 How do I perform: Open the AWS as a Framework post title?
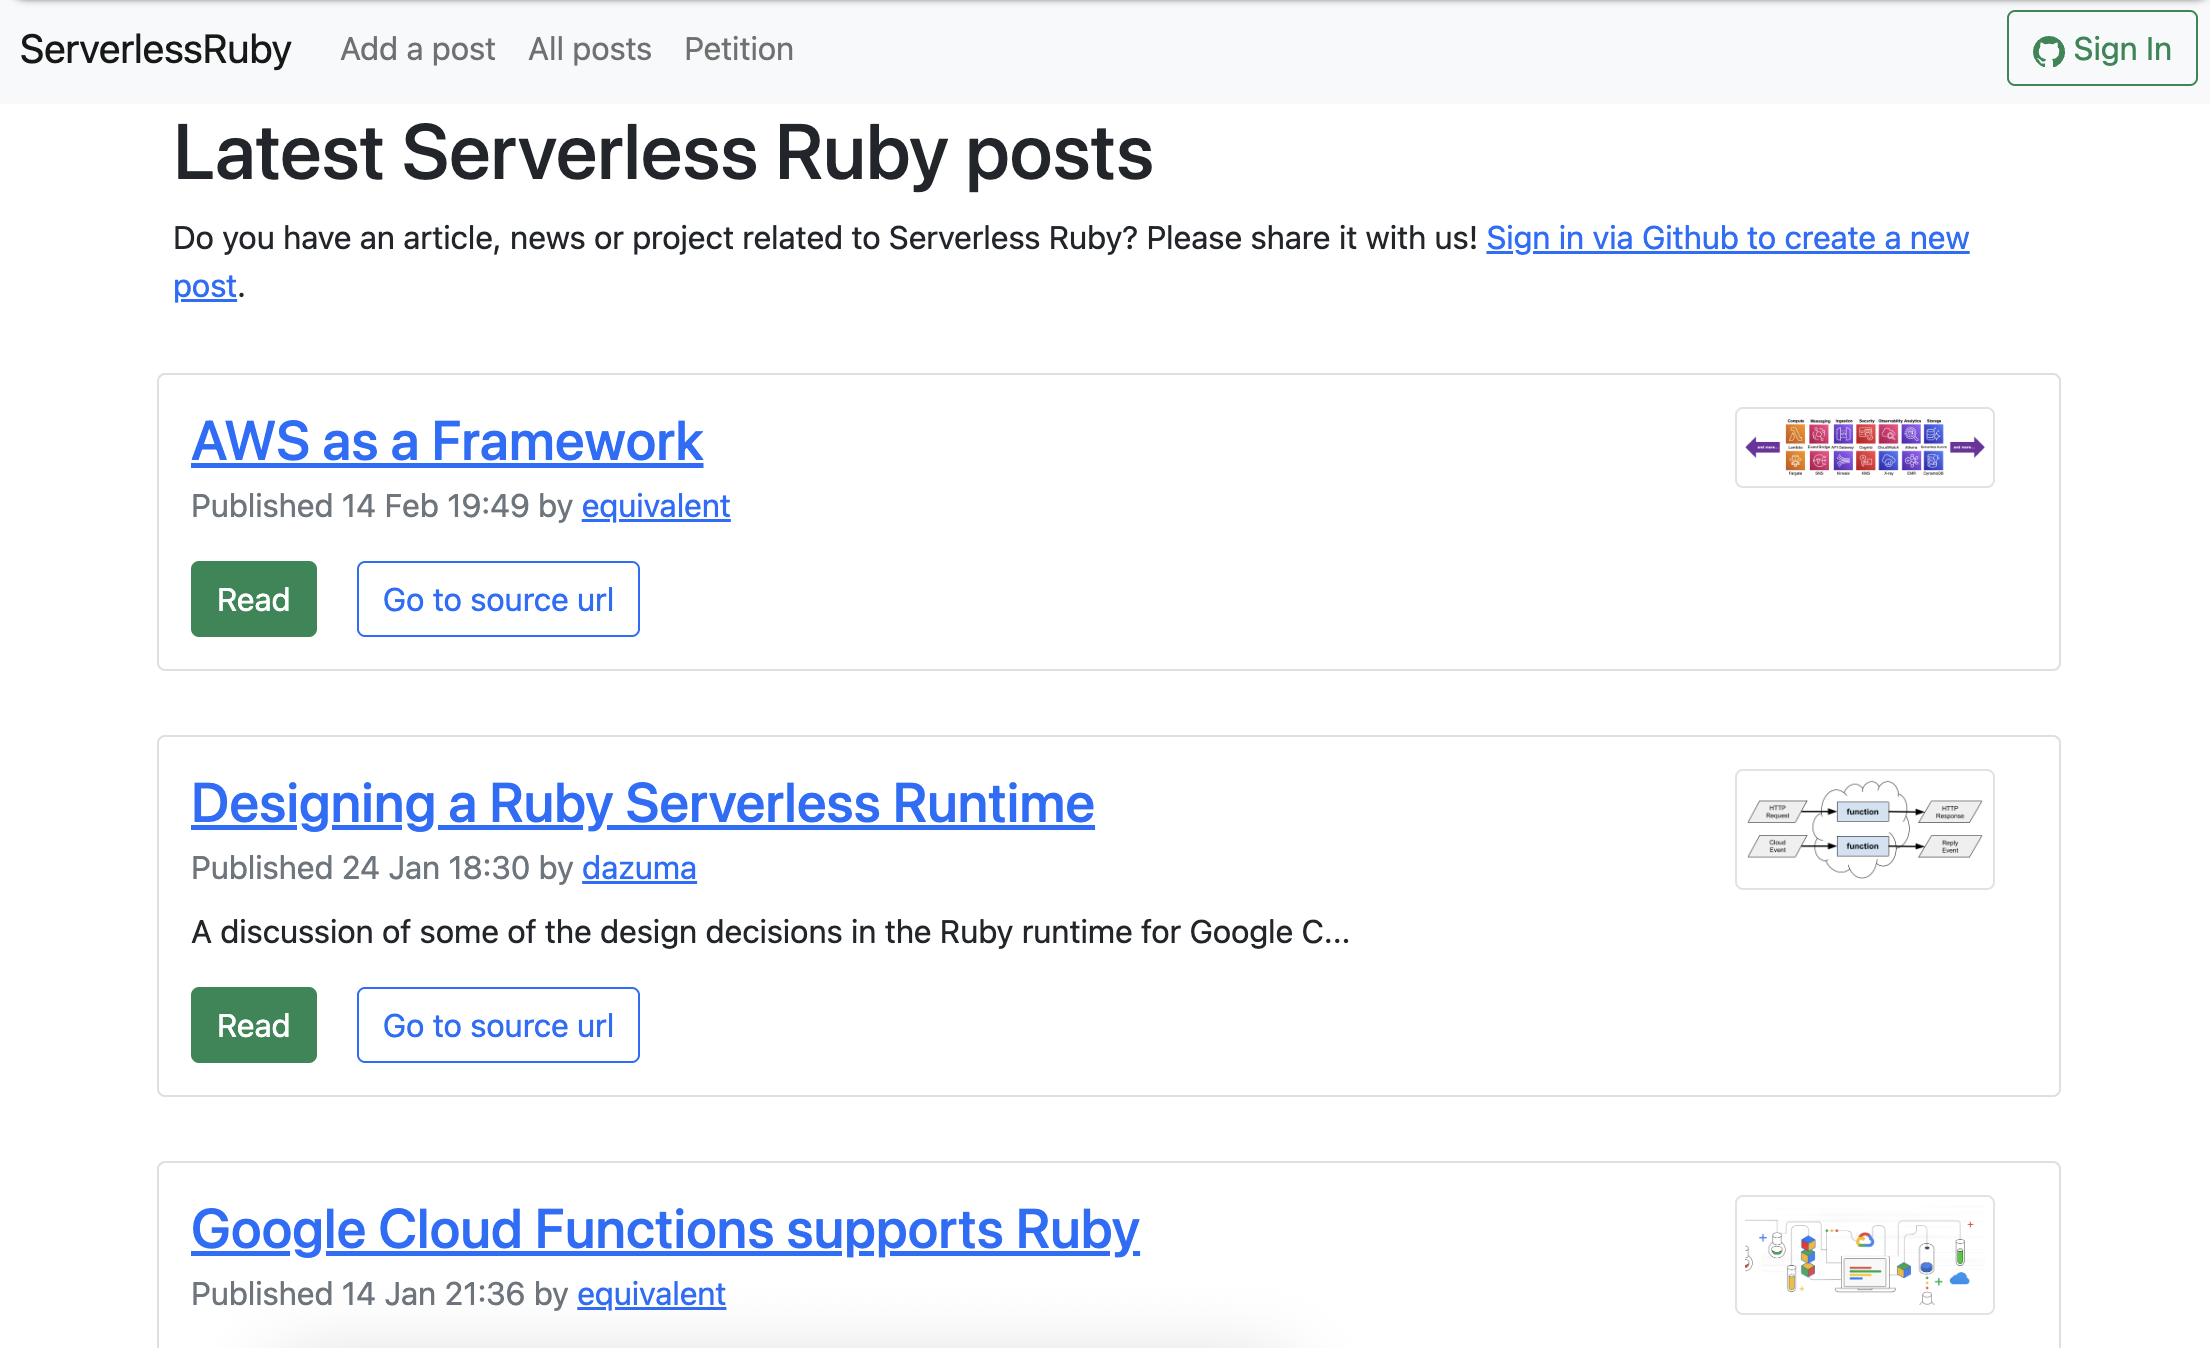click(447, 441)
